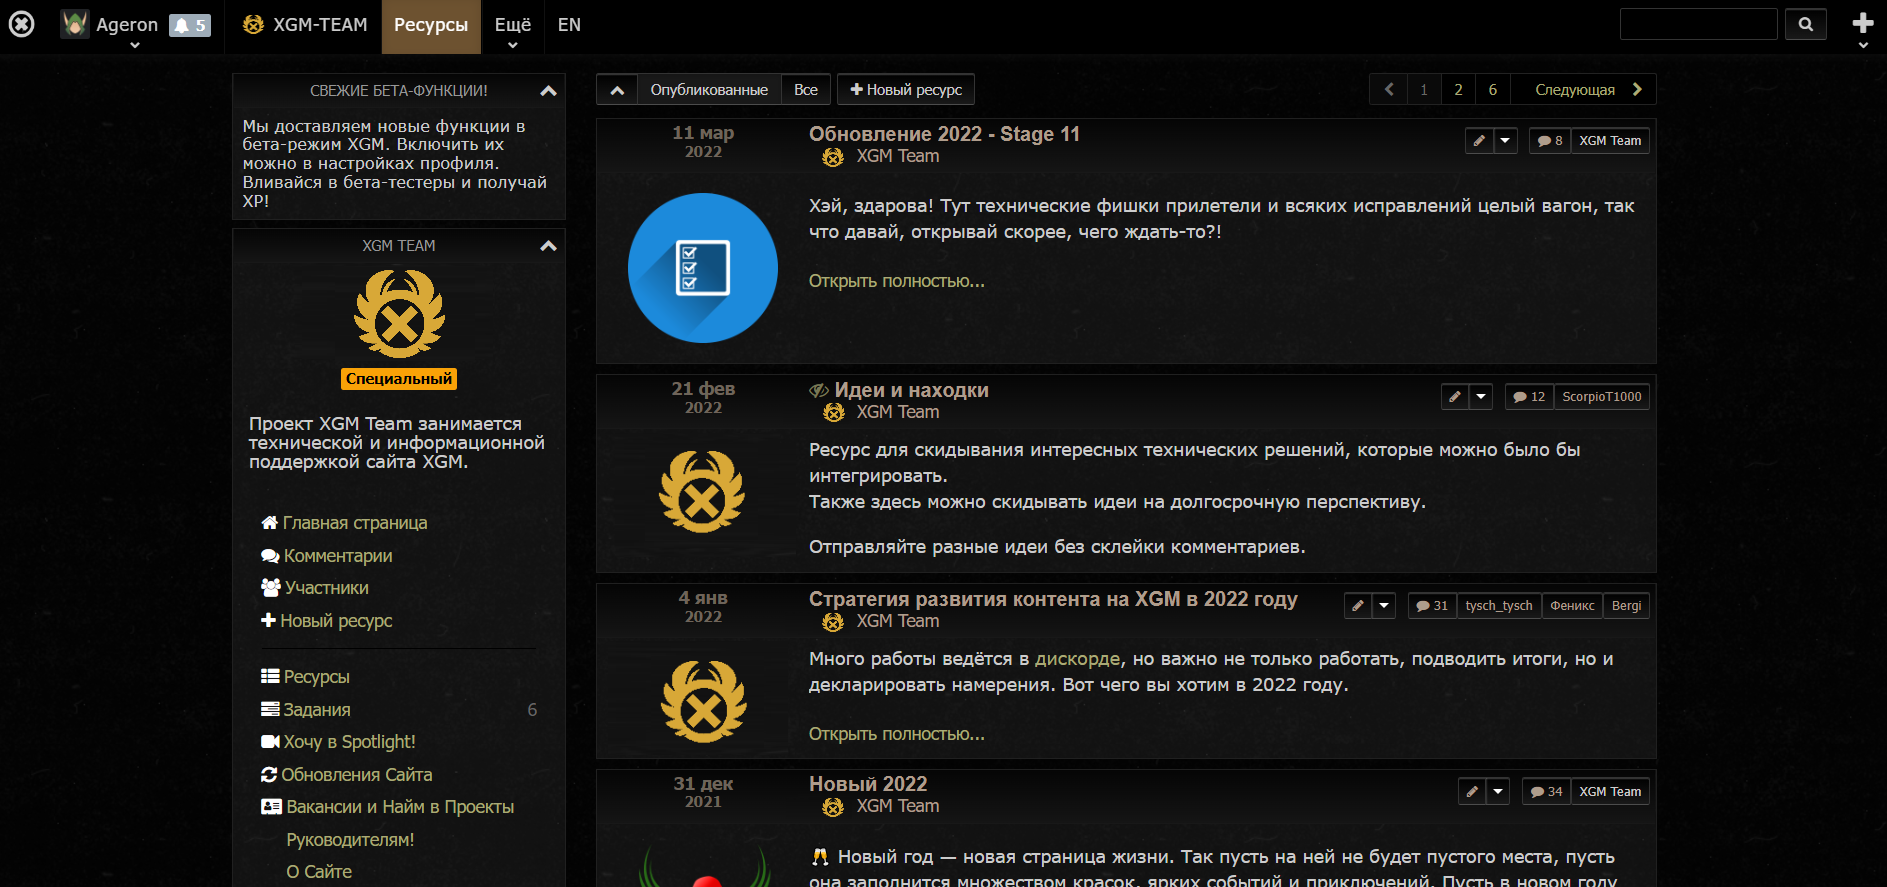Click the blue checklist thumbnail image
Screen dimensions: 1887x887
pos(703,268)
